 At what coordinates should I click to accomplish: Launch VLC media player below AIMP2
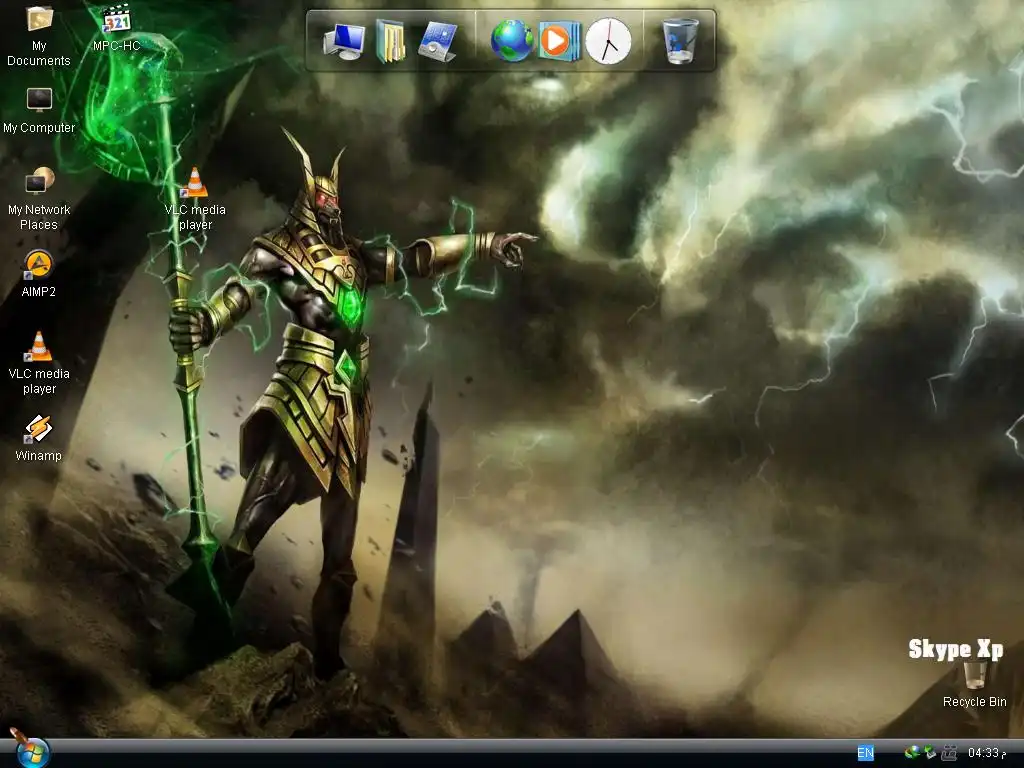click(39, 363)
